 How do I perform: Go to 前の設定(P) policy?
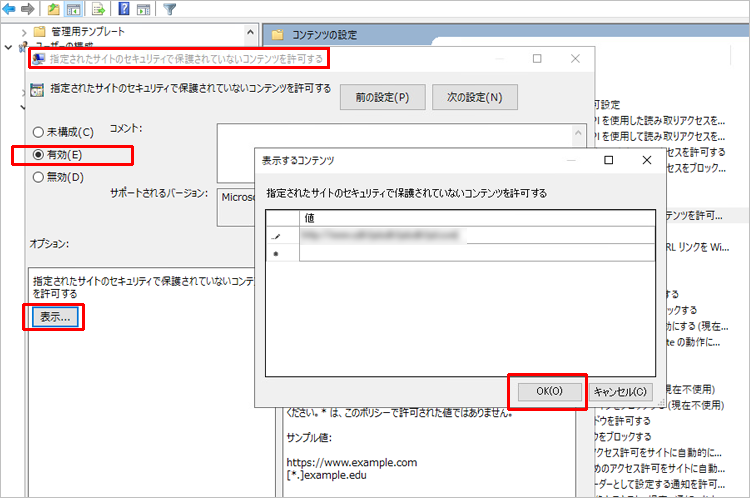pos(375,97)
